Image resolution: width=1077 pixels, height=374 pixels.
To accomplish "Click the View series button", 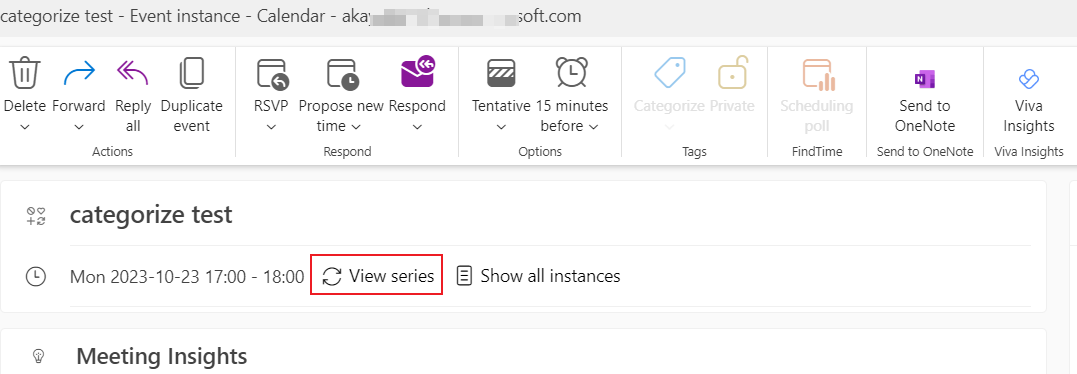I will [376, 276].
